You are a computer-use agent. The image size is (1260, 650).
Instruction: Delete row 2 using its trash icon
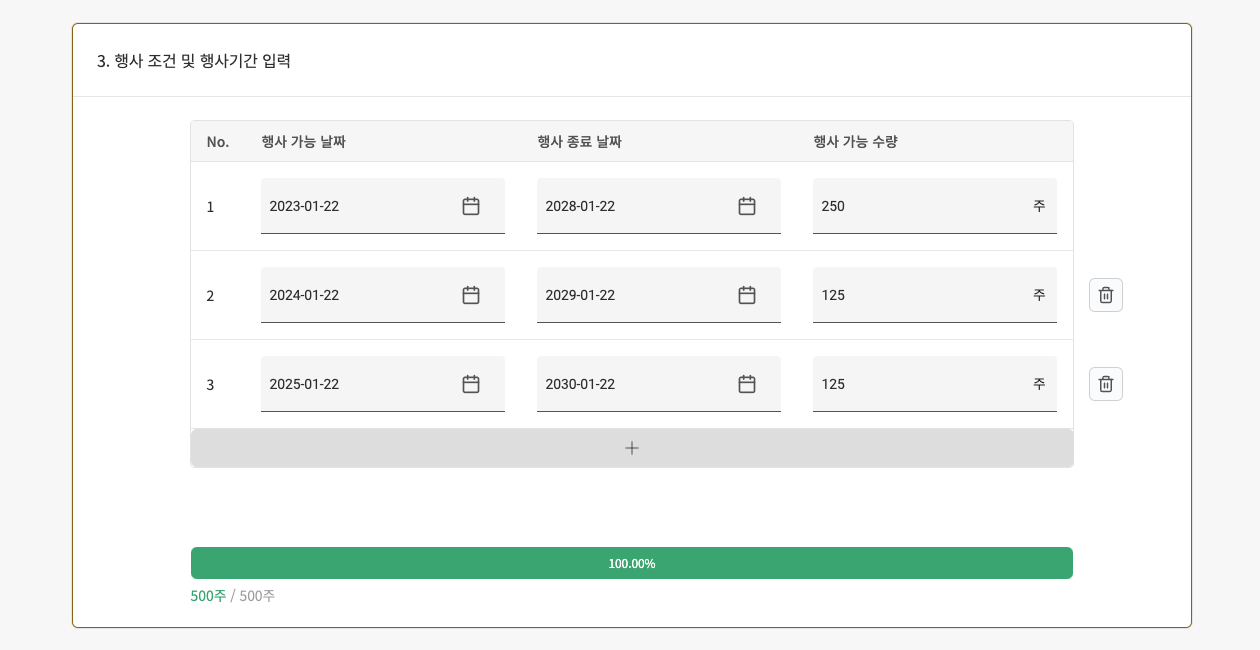point(1105,295)
